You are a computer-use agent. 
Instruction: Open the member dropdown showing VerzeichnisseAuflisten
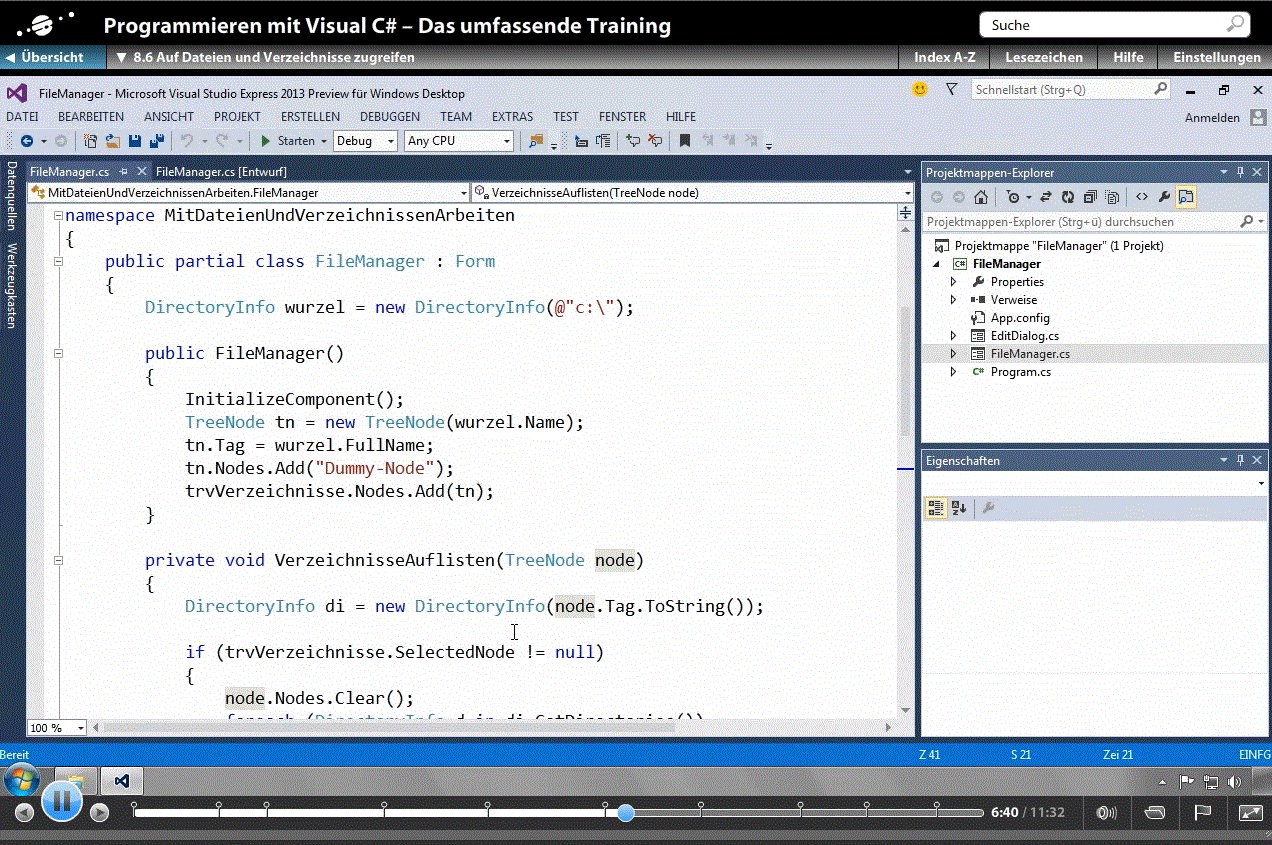[907, 192]
